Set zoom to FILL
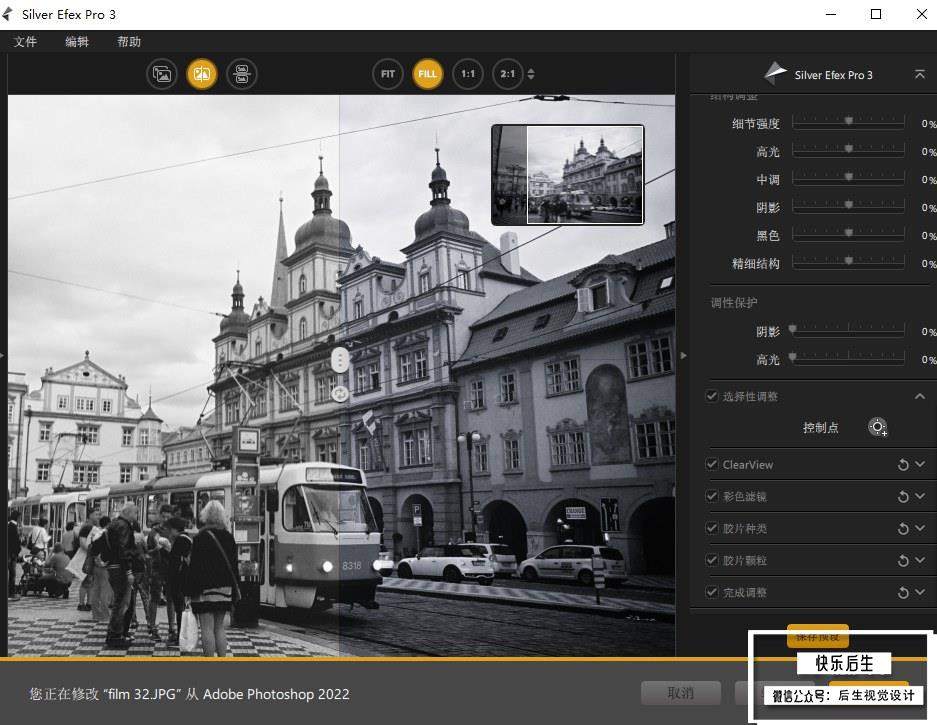The height and width of the screenshot is (725, 937). click(x=427, y=74)
